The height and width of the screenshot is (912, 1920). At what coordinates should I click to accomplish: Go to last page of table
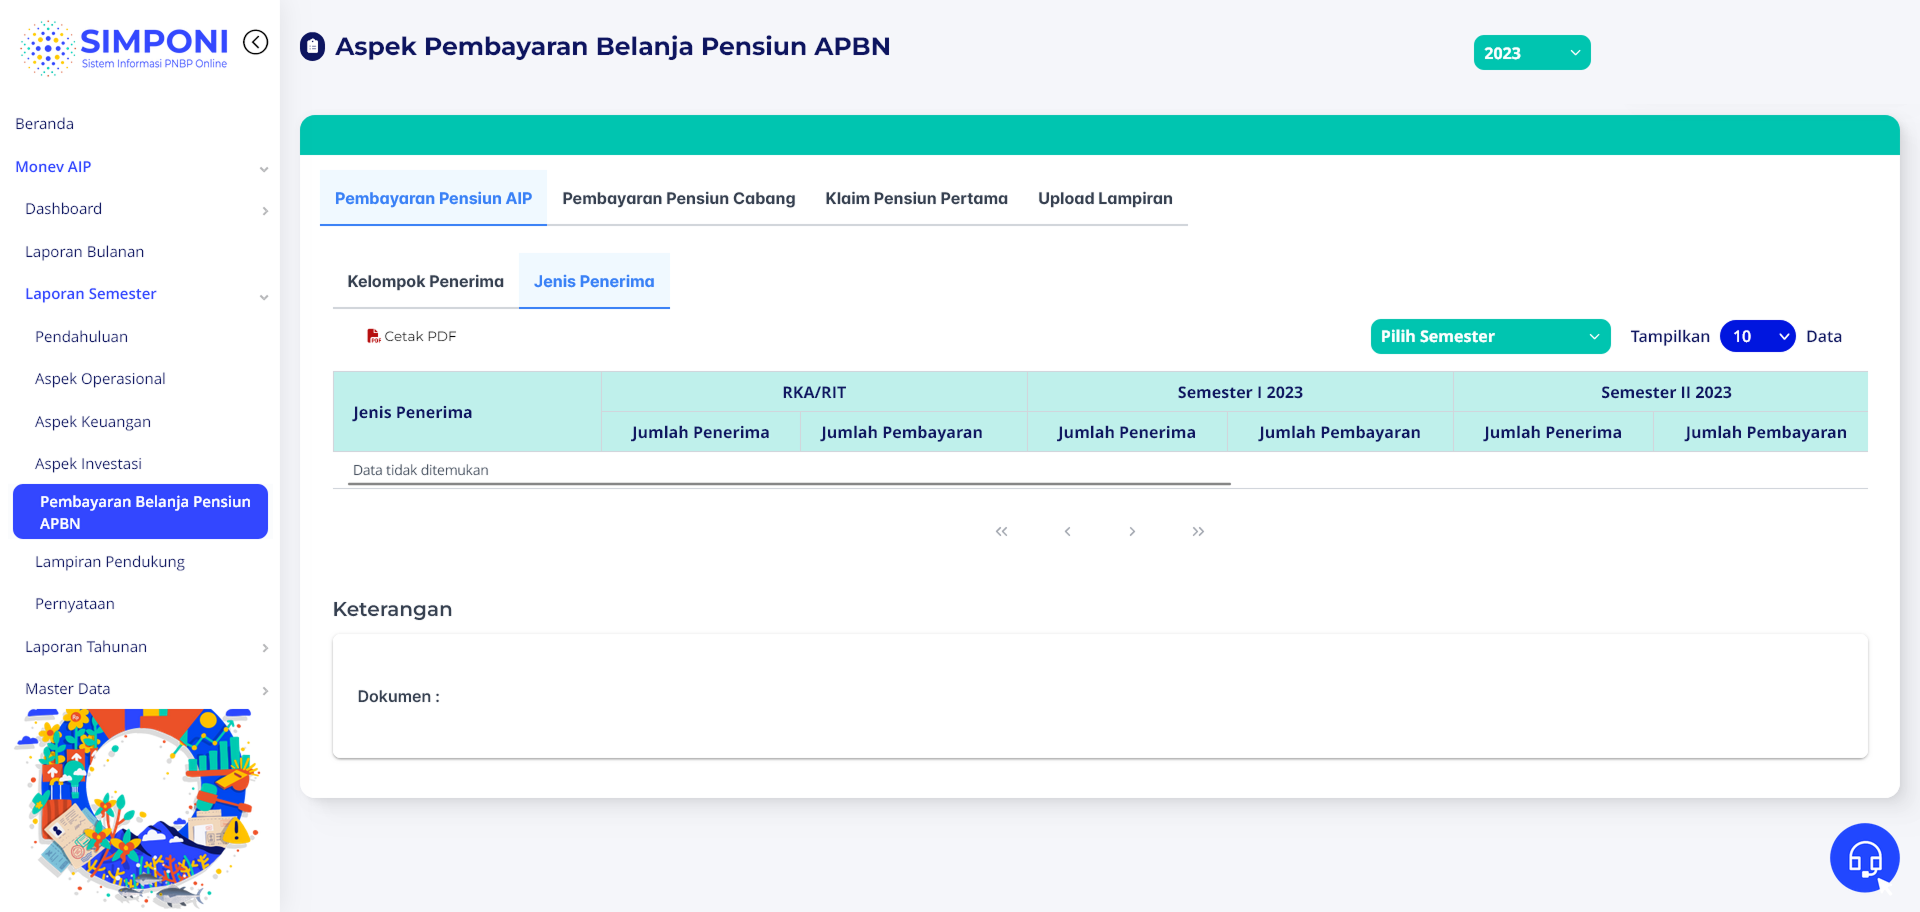1198,531
